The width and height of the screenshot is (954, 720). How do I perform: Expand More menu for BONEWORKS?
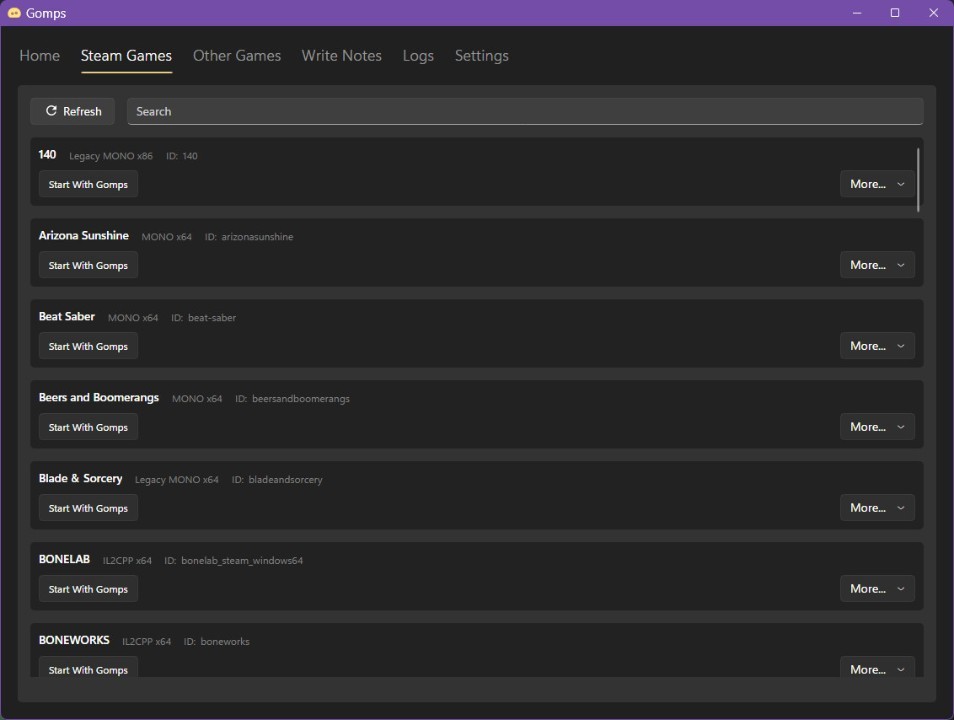877,667
